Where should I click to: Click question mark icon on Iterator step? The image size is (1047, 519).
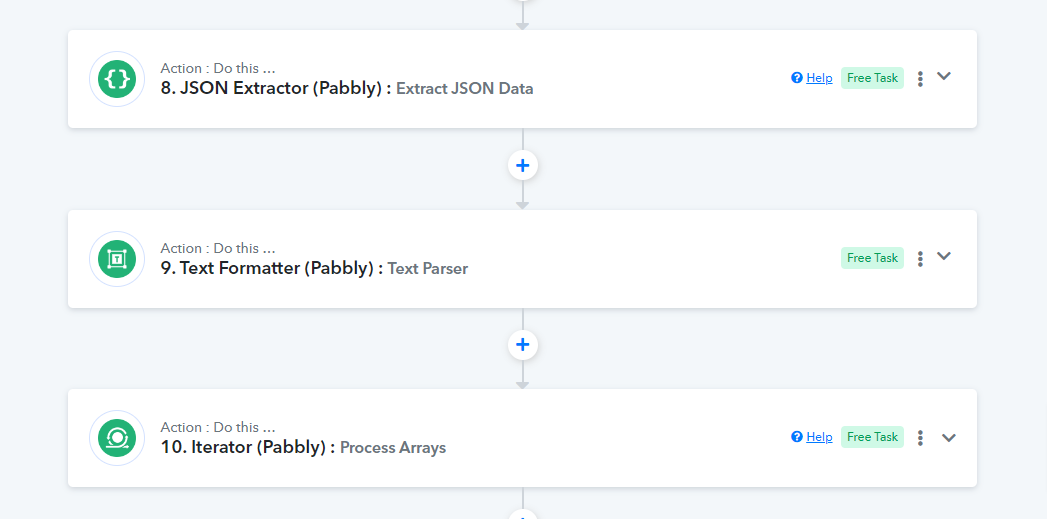(x=797, y=437)
